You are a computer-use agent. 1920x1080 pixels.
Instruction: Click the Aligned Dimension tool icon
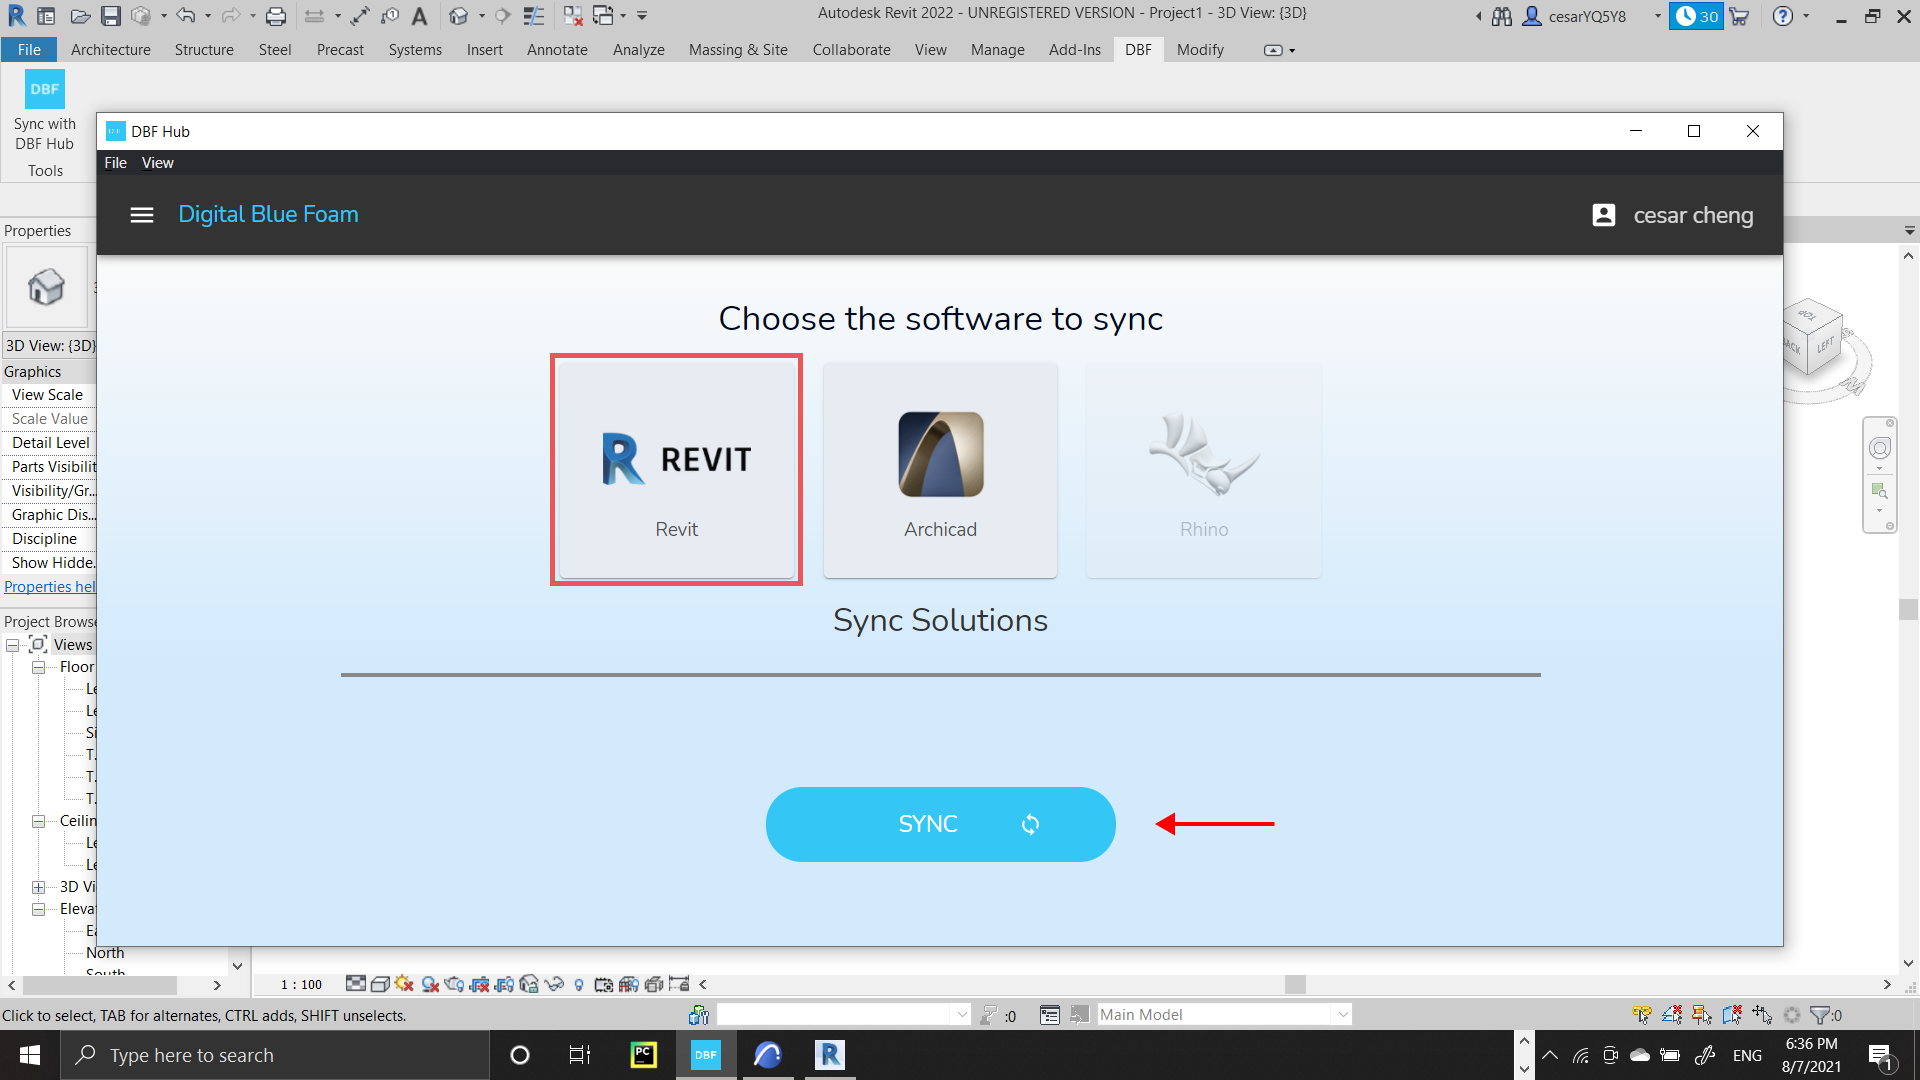[360, 16]
